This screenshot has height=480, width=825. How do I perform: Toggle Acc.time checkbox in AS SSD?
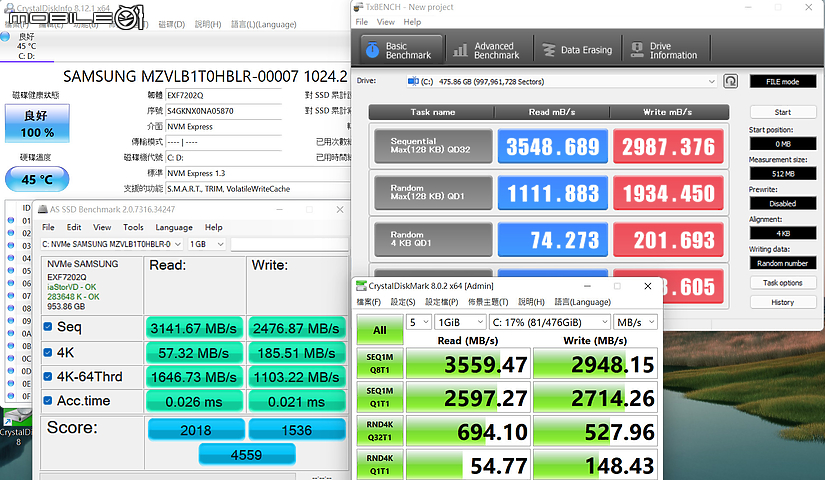[x=48, y=401]
